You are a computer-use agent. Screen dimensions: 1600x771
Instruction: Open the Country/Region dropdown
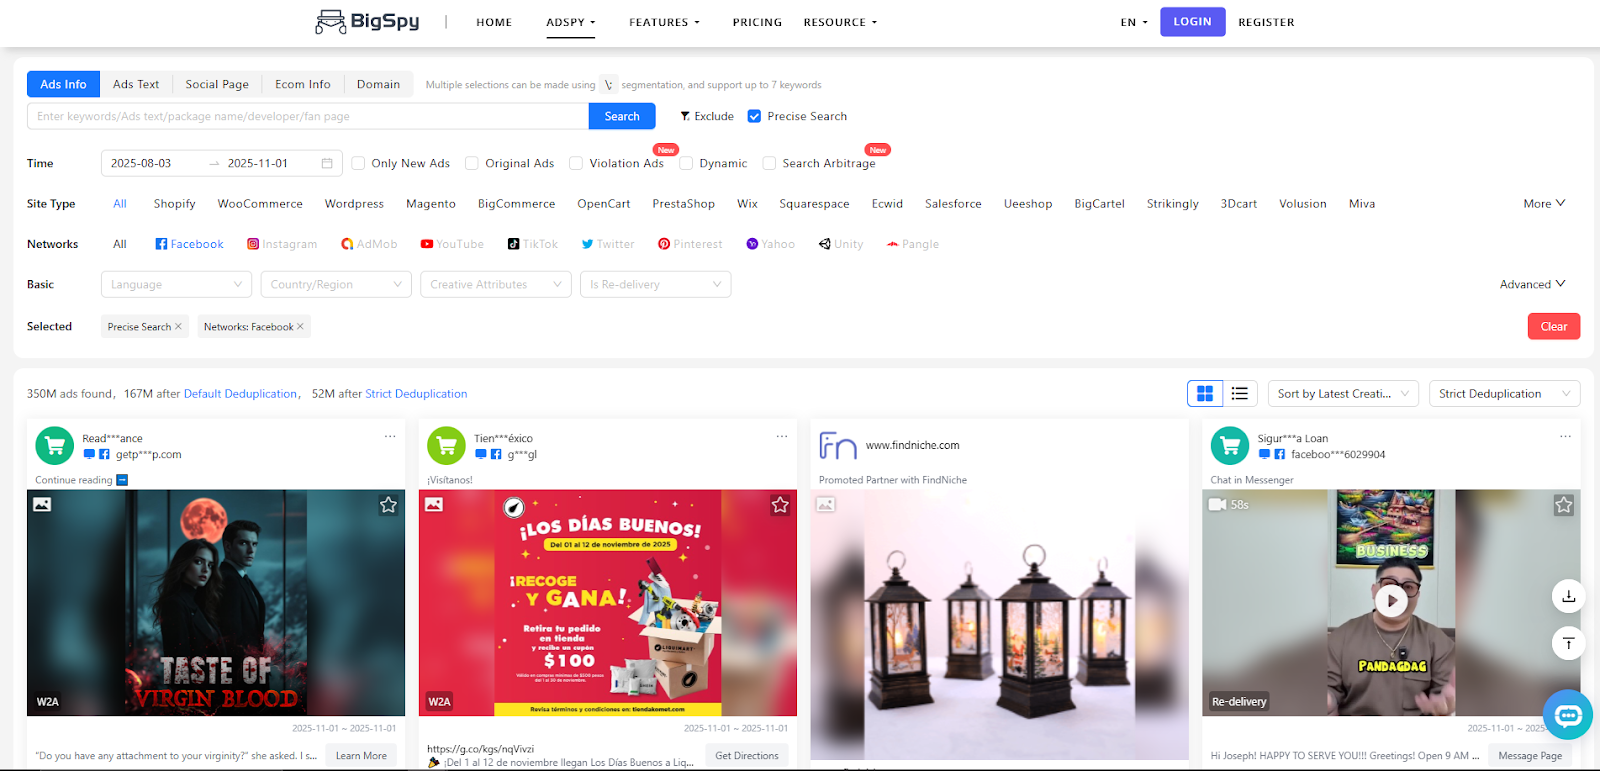tap(336, 285)
